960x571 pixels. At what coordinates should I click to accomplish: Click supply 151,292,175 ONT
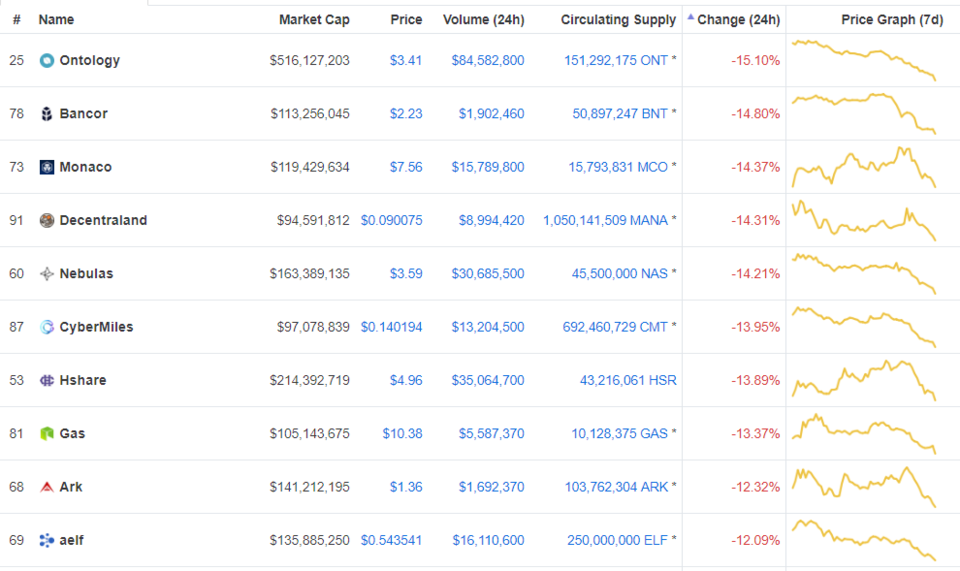[616, 61]
